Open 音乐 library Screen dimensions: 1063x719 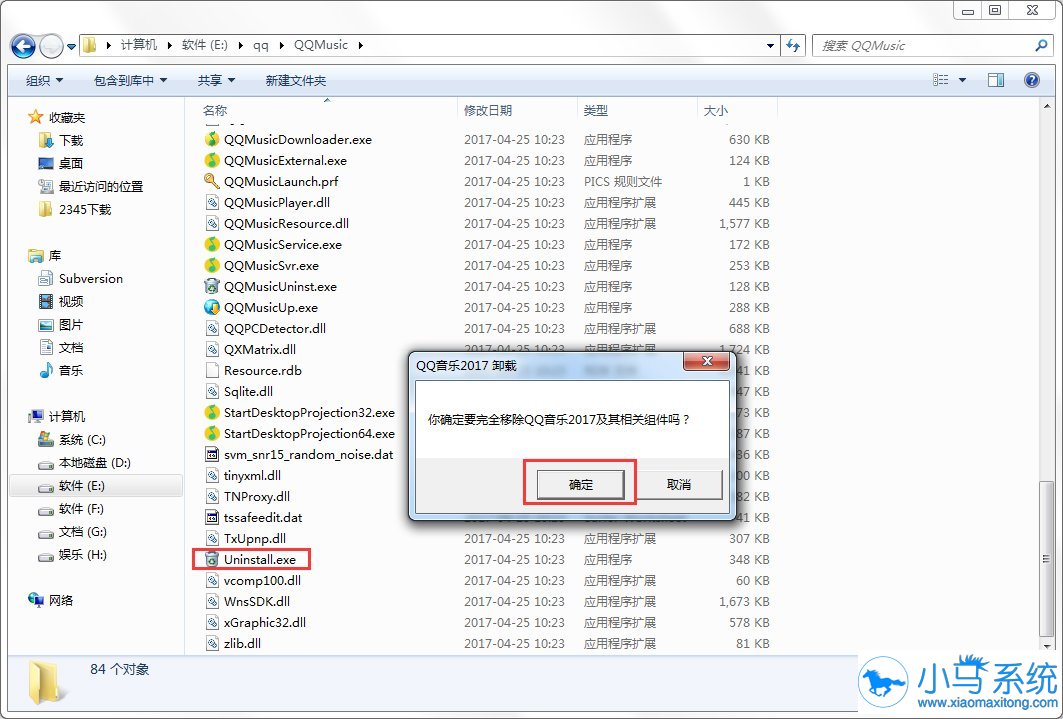point(71,371)
